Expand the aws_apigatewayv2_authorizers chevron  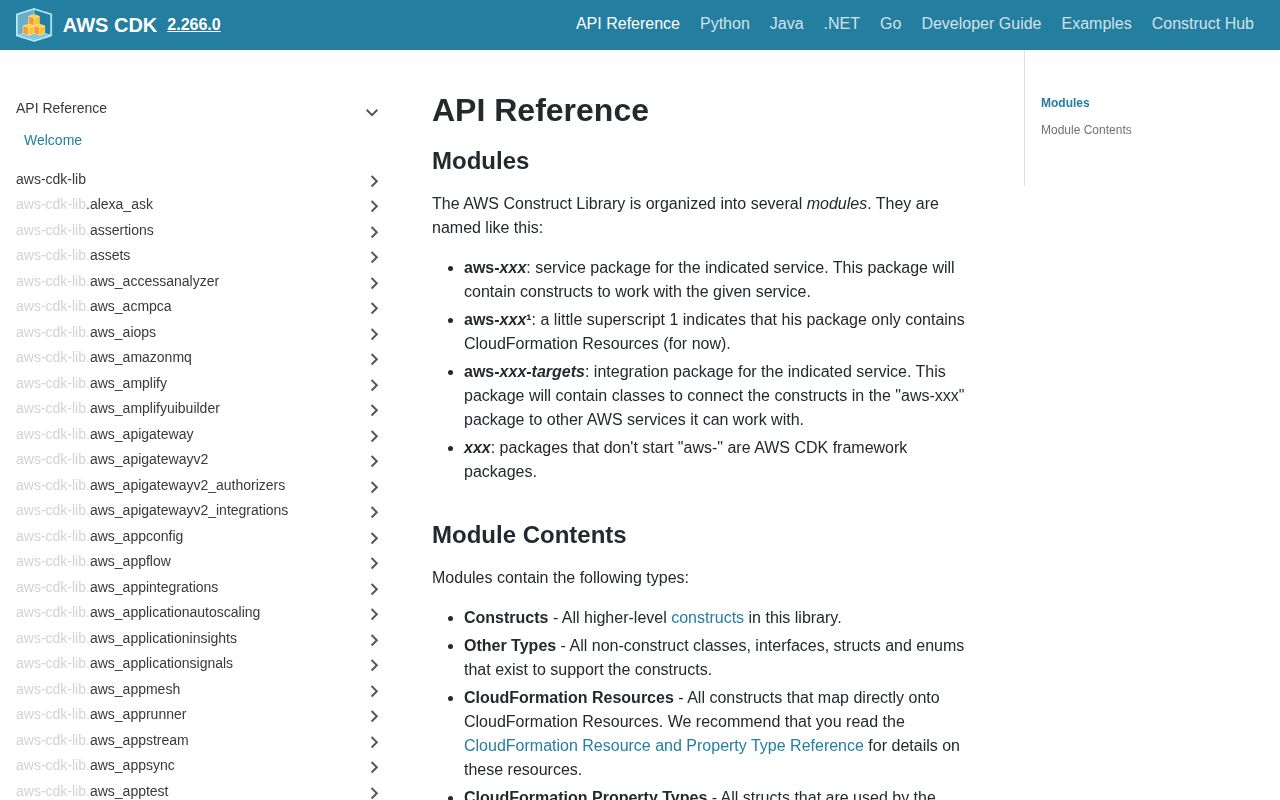(x=374, y=487)
